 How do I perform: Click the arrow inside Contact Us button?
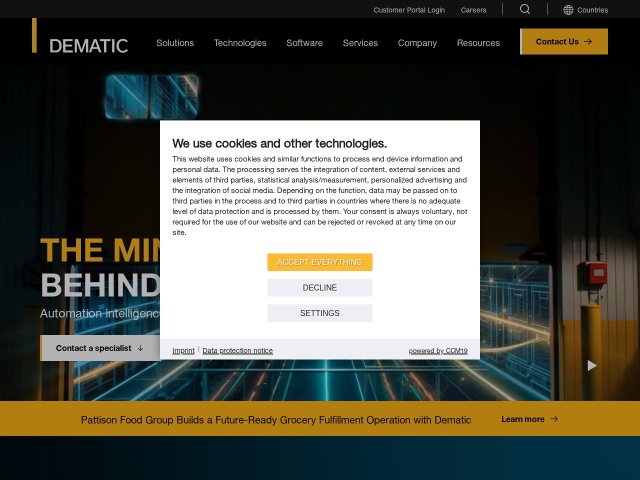[588, 42]
